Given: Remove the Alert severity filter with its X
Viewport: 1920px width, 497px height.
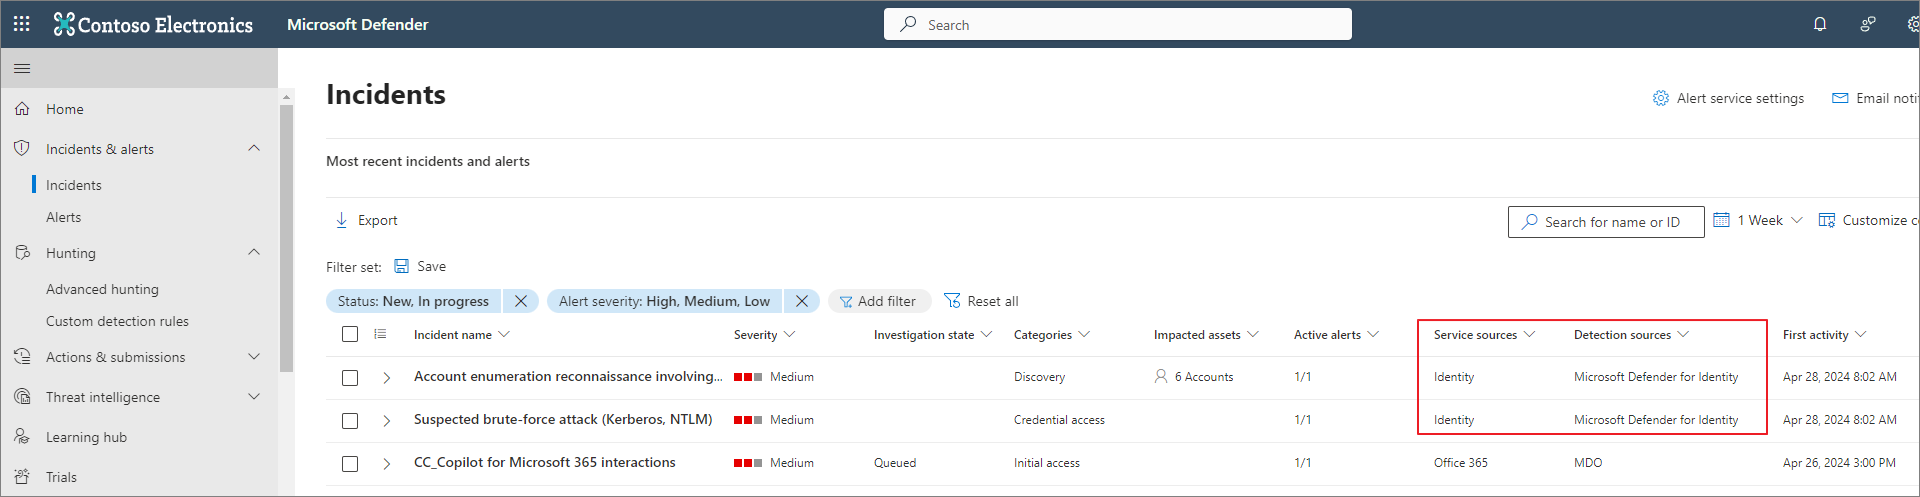Looking at the screenshot, I should (x=802, y=301).
